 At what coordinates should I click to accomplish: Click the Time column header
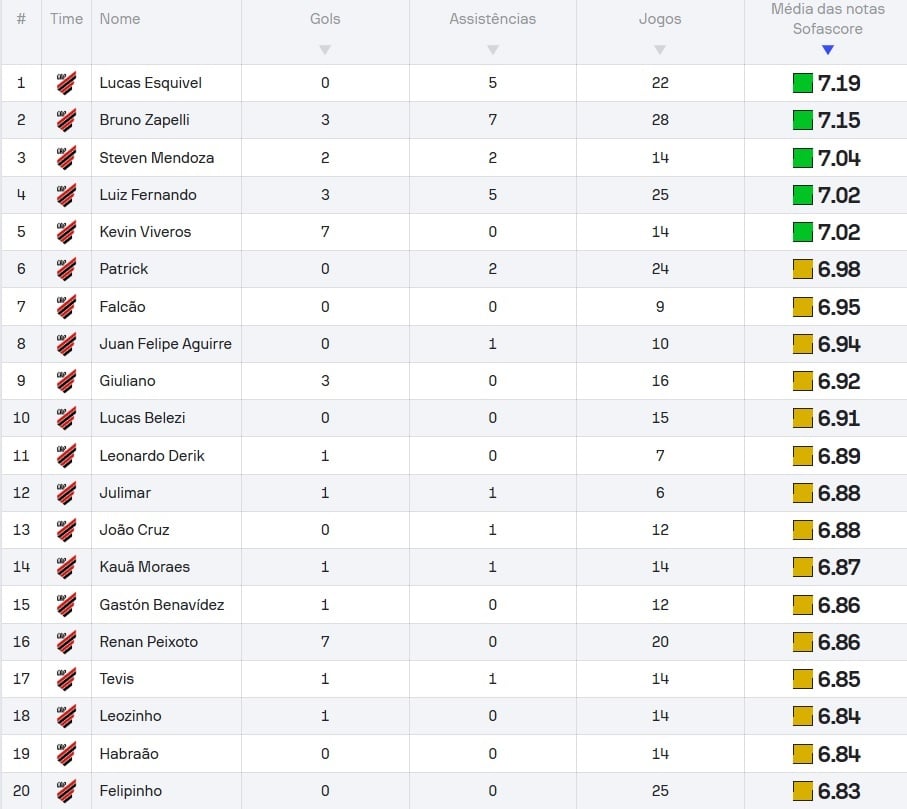click(66, 19)
